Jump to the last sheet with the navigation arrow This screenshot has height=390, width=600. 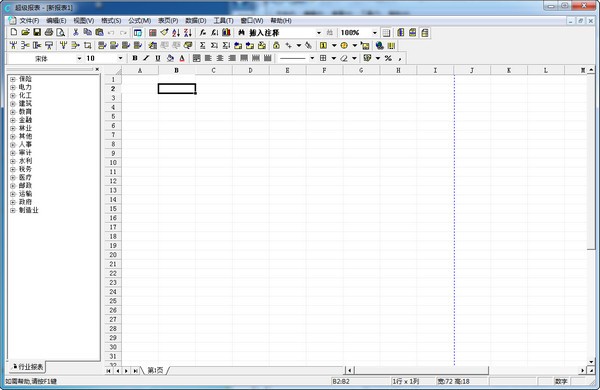point(135,370)
